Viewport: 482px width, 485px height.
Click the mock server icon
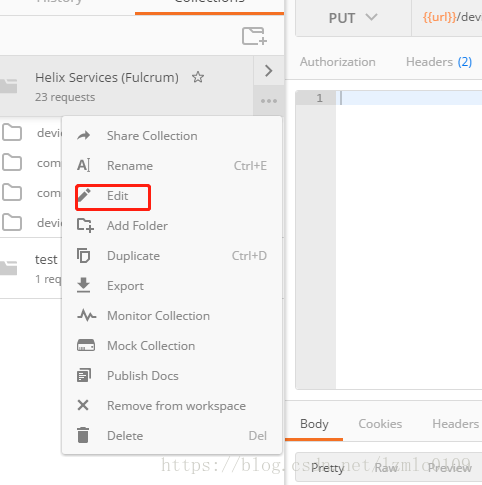tap(86, 345)
